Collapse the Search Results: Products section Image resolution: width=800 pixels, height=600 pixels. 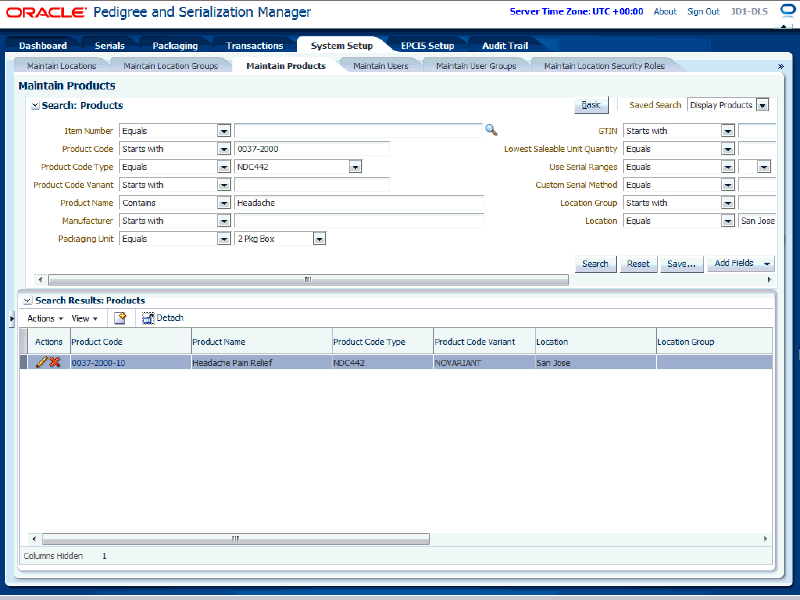[x=28, y=301]
